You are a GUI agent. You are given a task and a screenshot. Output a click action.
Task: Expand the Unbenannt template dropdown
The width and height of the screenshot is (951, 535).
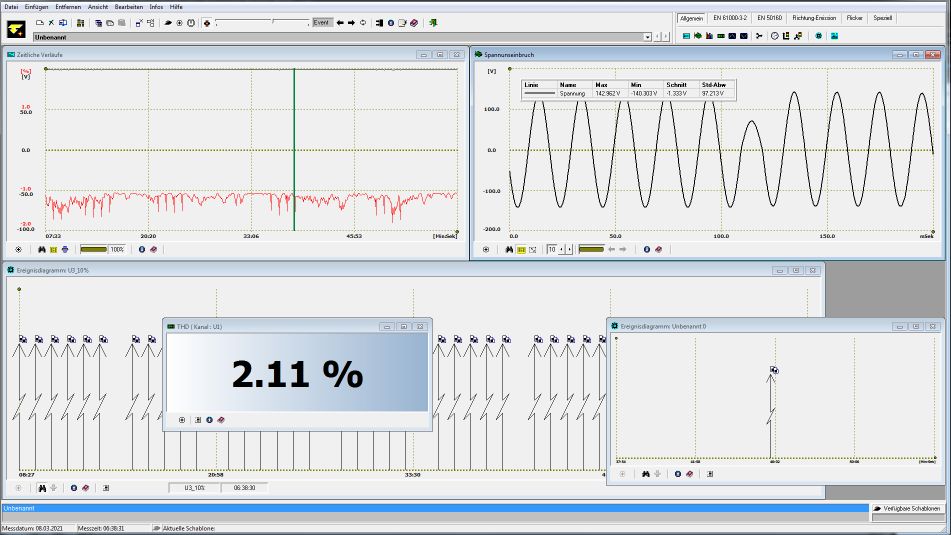[647, 37]
